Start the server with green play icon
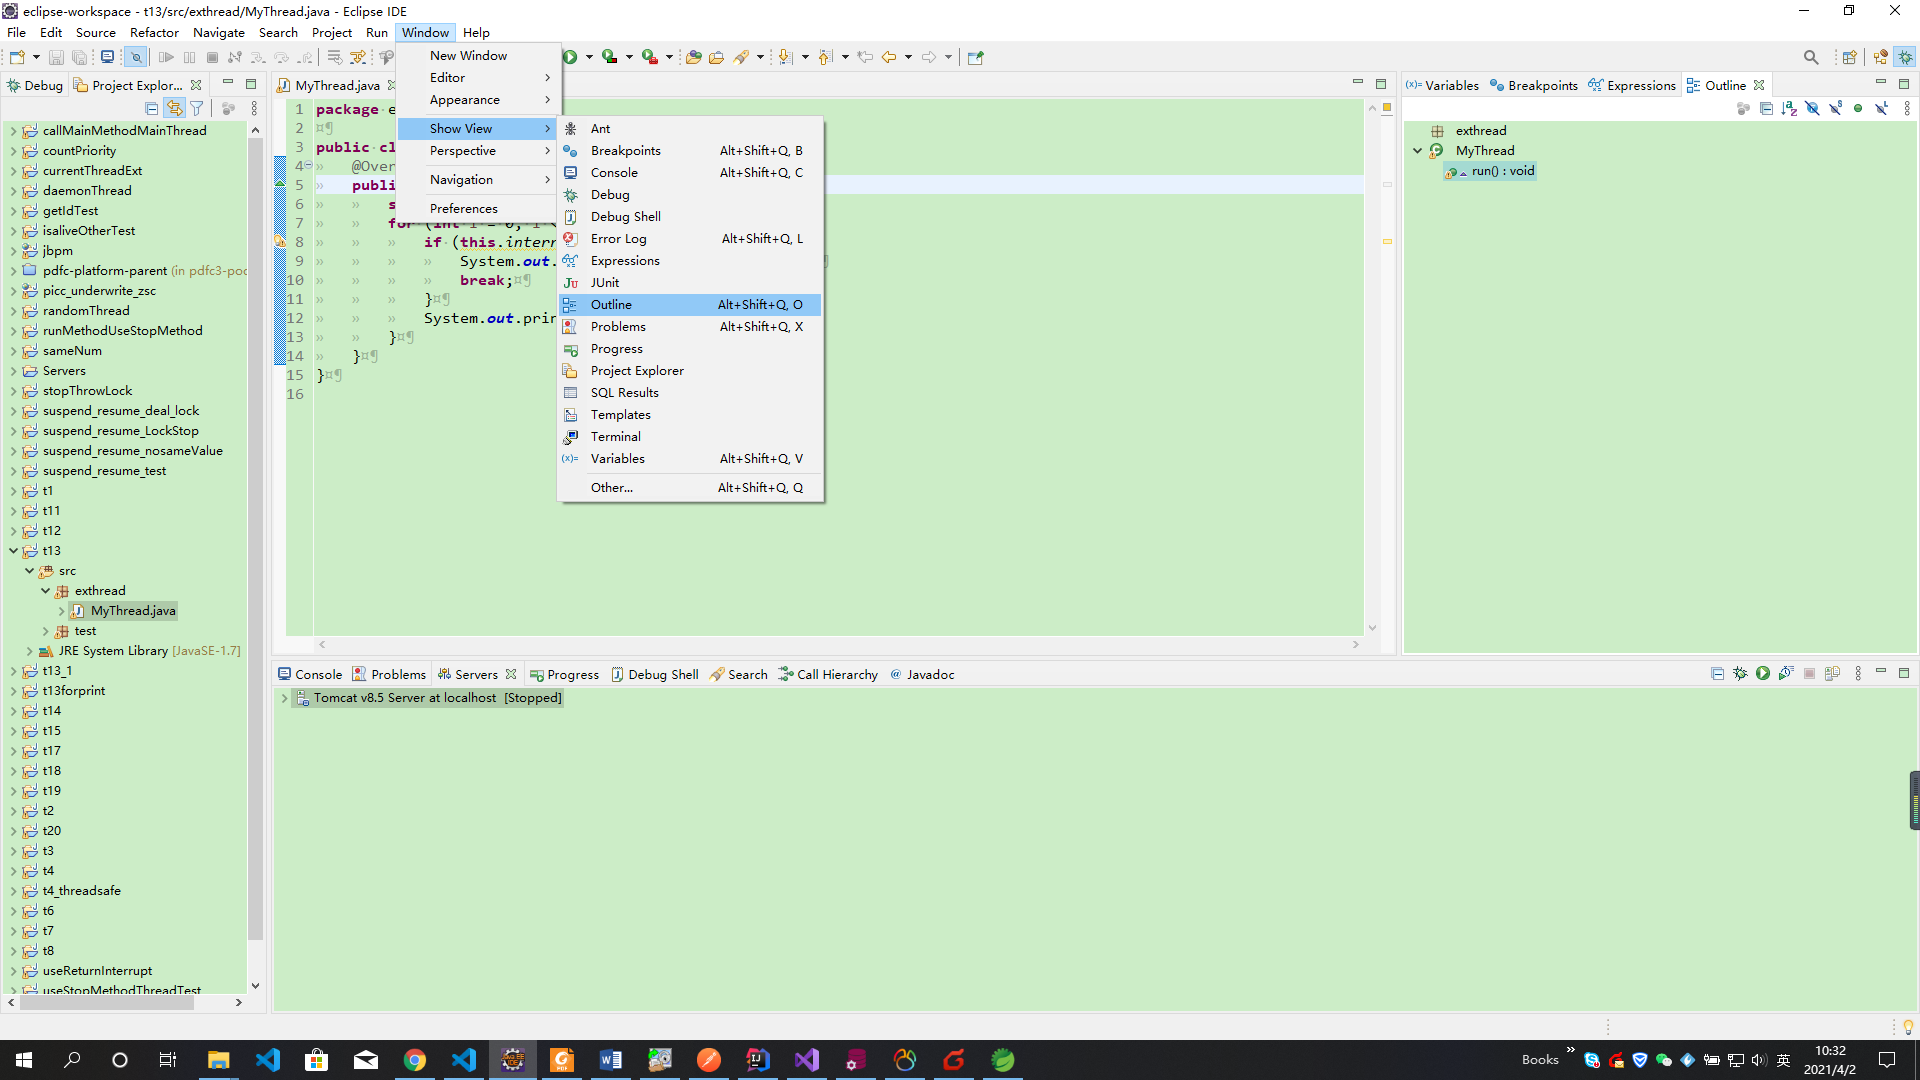This screenshot has height=1080, width=1920. click(1763, 674)
